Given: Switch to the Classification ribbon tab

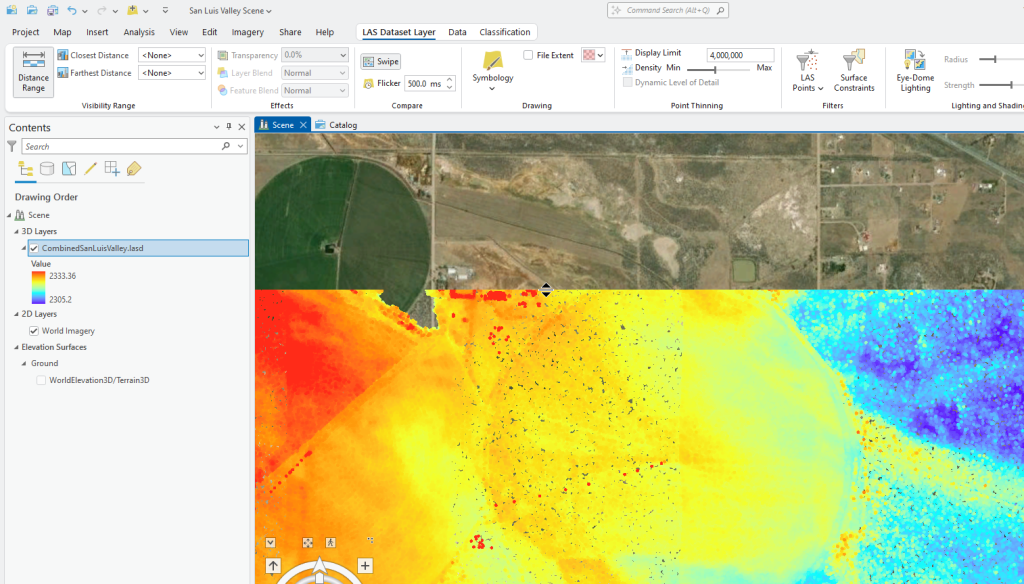Looking at the screenshot, I should [x=505, y=31].
